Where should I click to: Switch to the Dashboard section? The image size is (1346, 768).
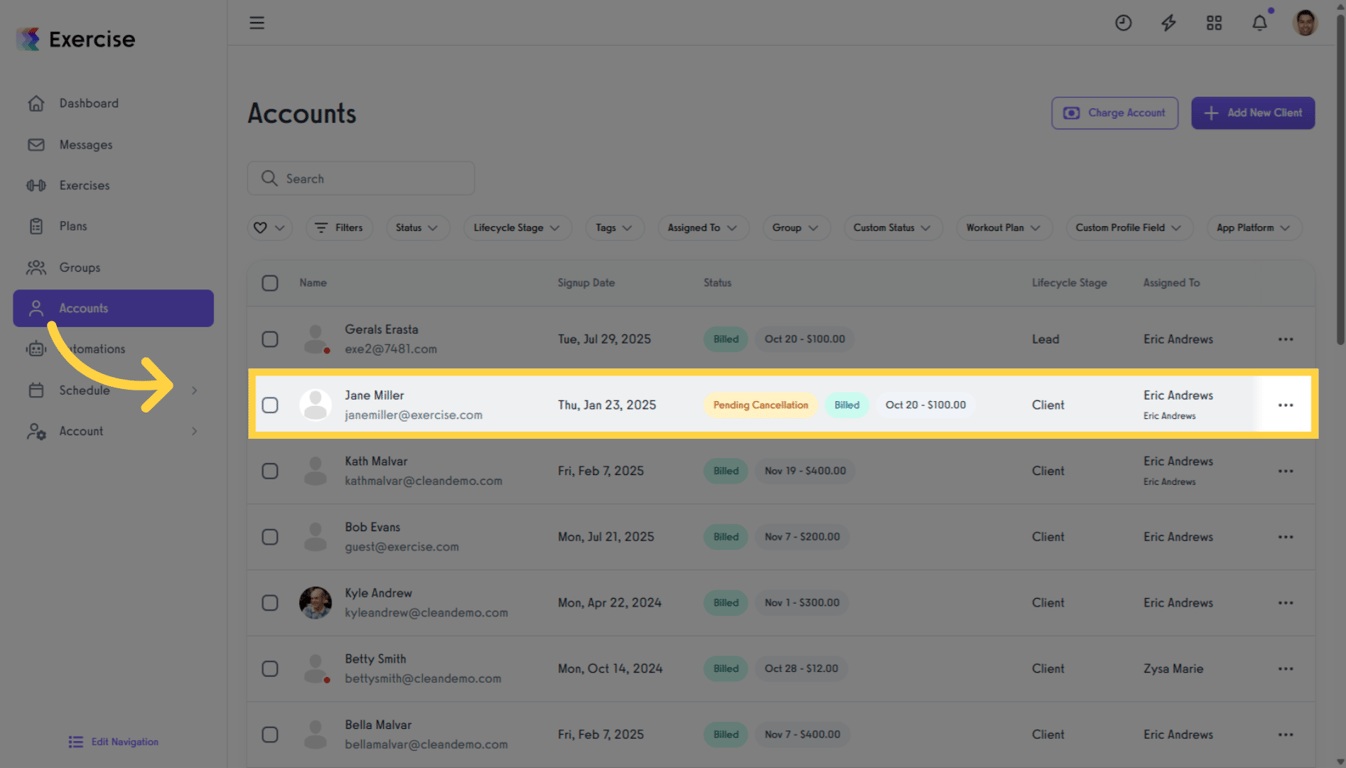pyautogui.click(x=89, y=103)
